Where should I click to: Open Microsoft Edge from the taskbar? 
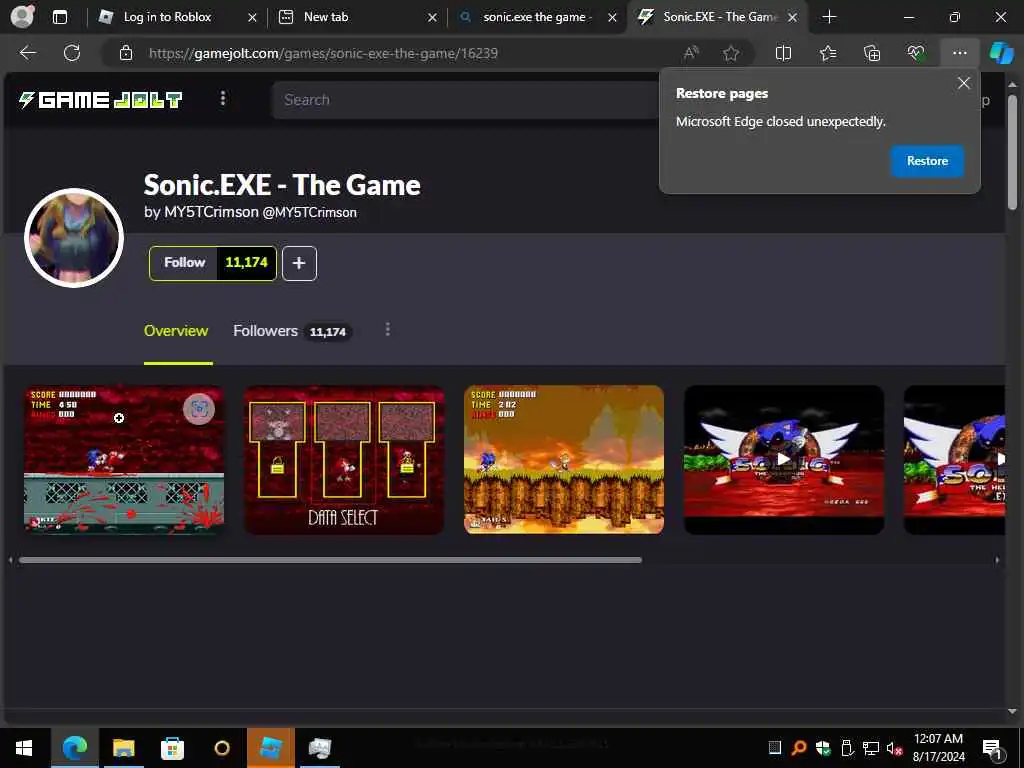74,748
